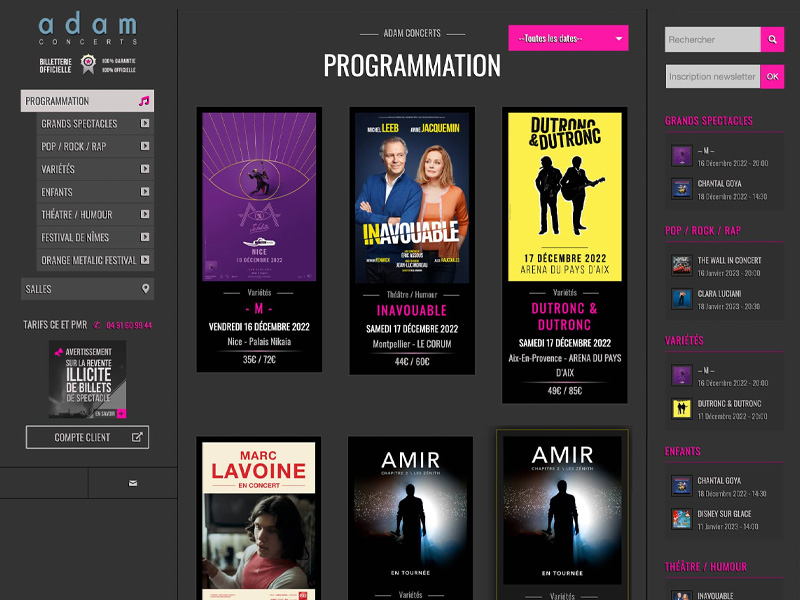Click the music note icon beside Programmation
Viewport: 800px width, 600px height.
[x=144, y=101]
